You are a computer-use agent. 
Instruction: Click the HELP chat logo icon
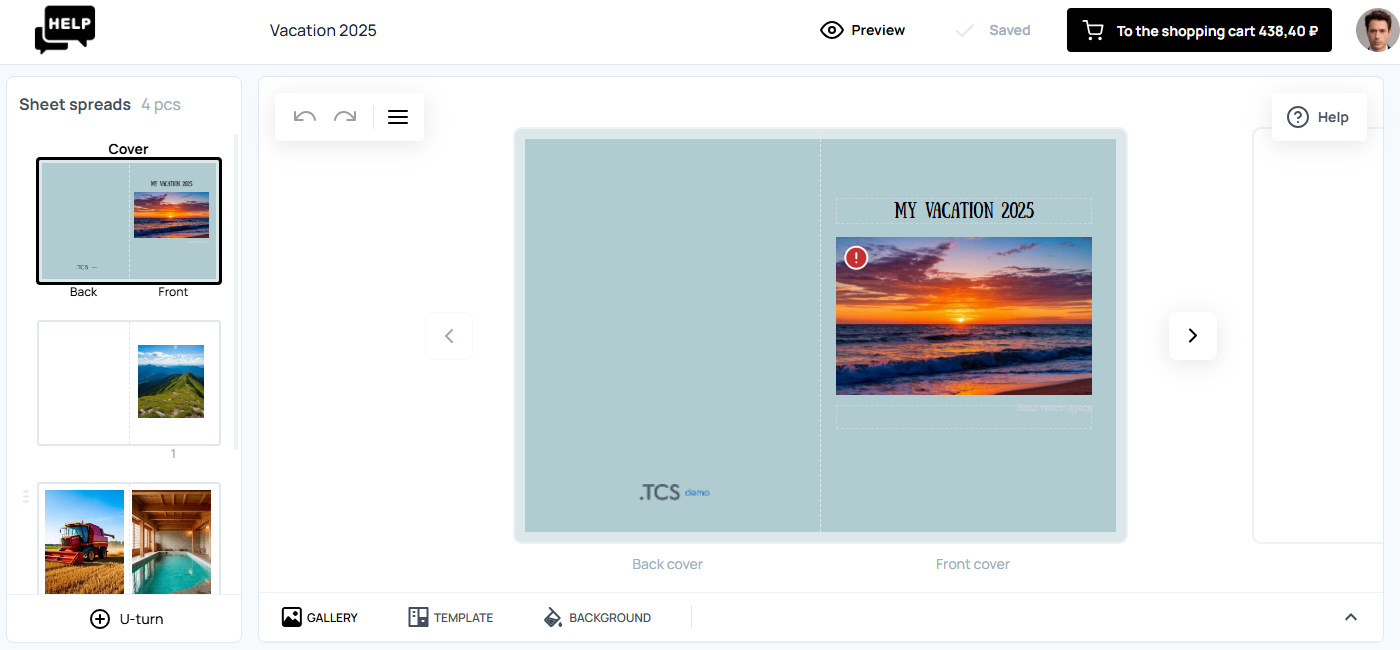[65, 29]
